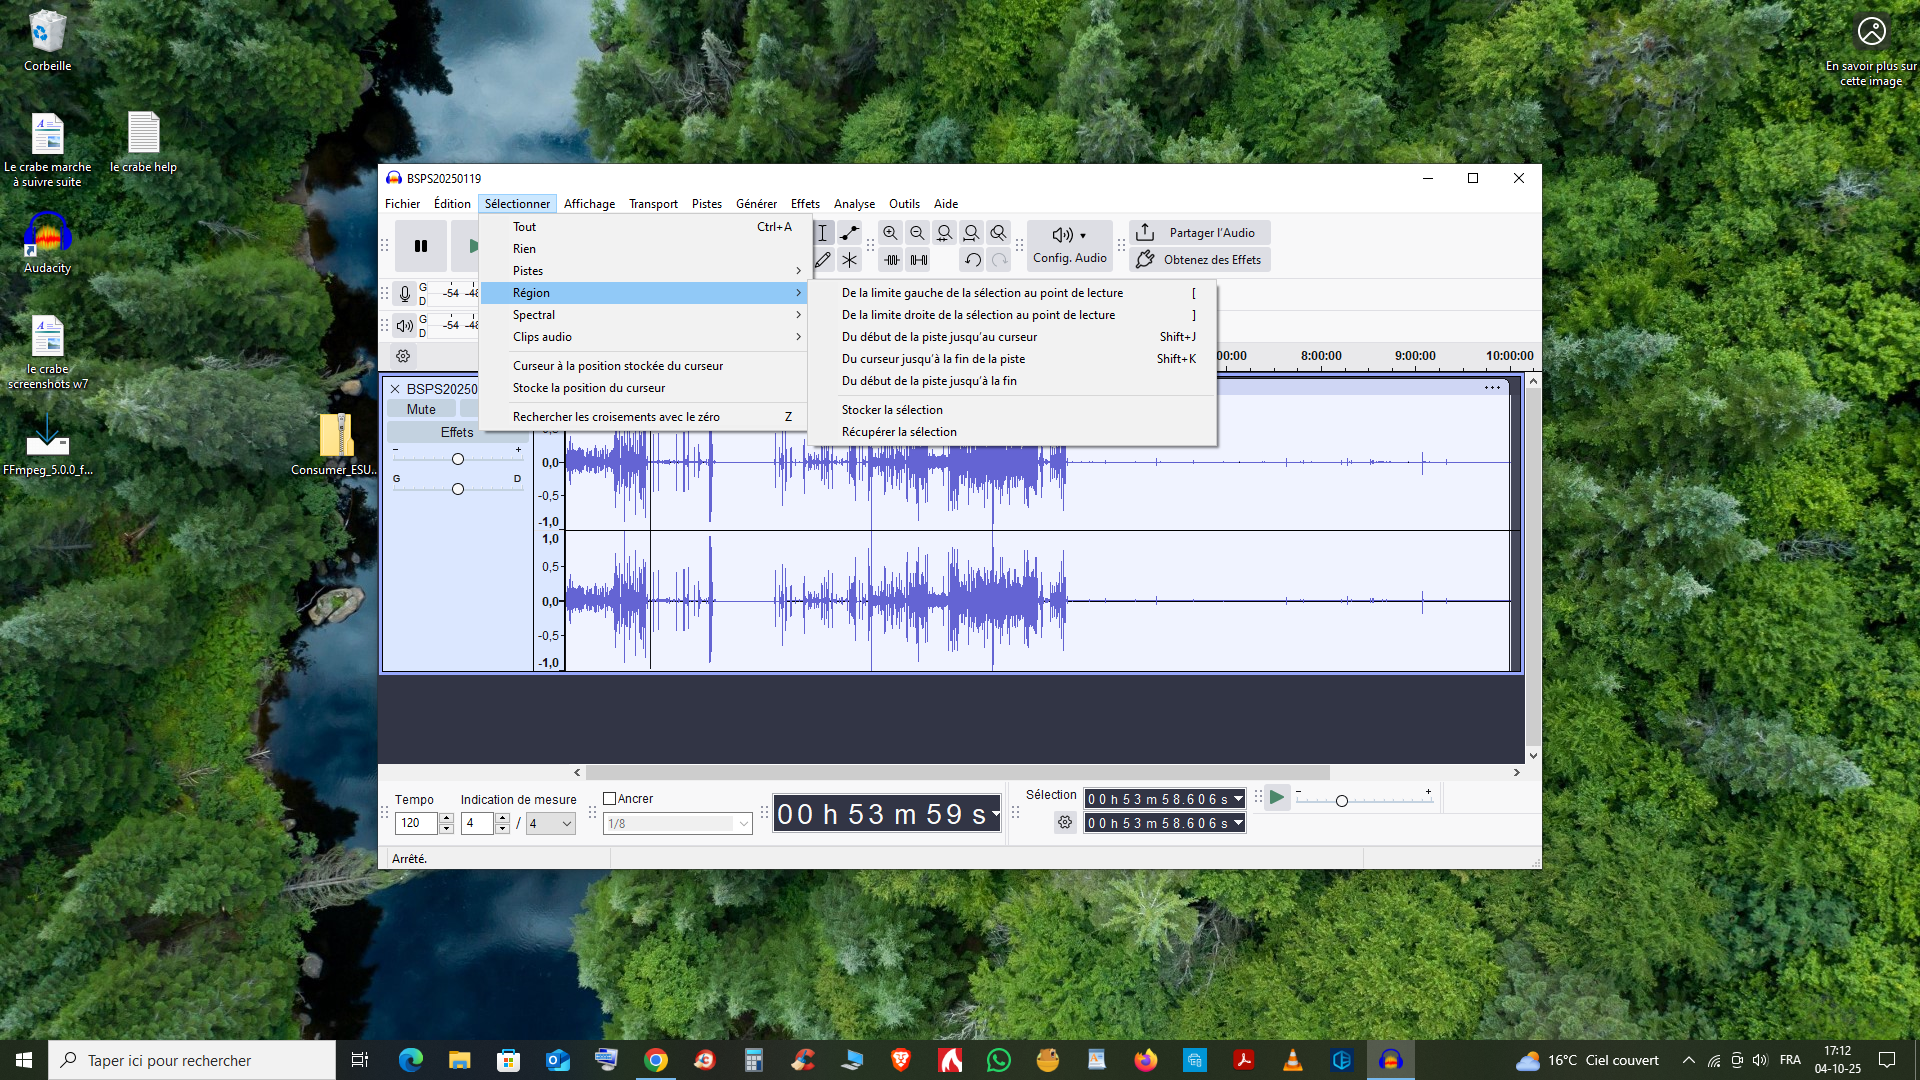The width and height of the screenshot is (1920, 1080).
Task: Click the Undo arrow icon
Action: (x=972, y=260)
